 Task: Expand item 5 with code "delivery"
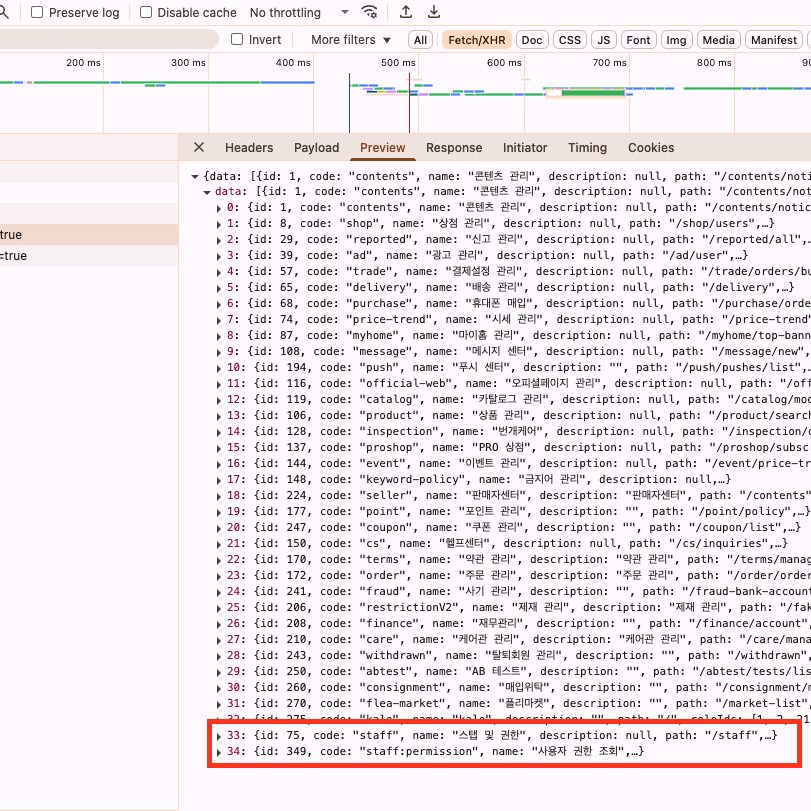(219, 288)
